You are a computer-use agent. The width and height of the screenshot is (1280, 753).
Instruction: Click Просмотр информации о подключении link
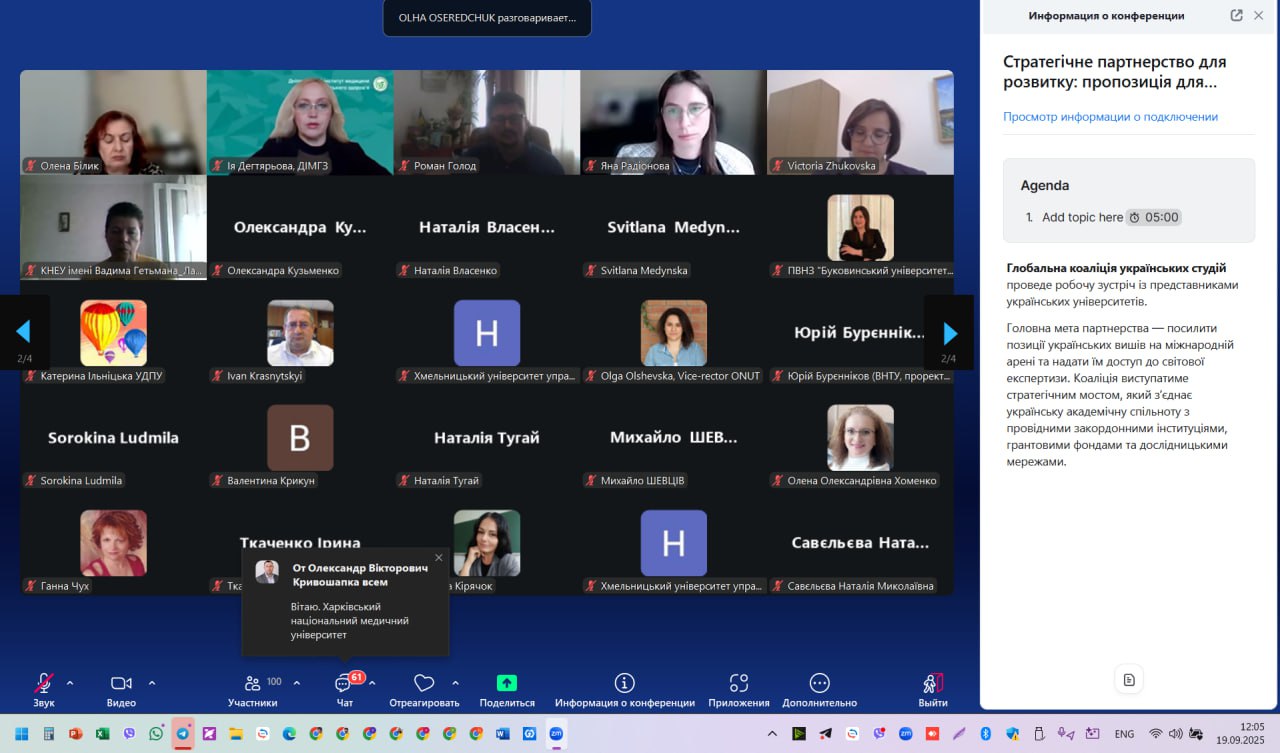[1110, 117]
